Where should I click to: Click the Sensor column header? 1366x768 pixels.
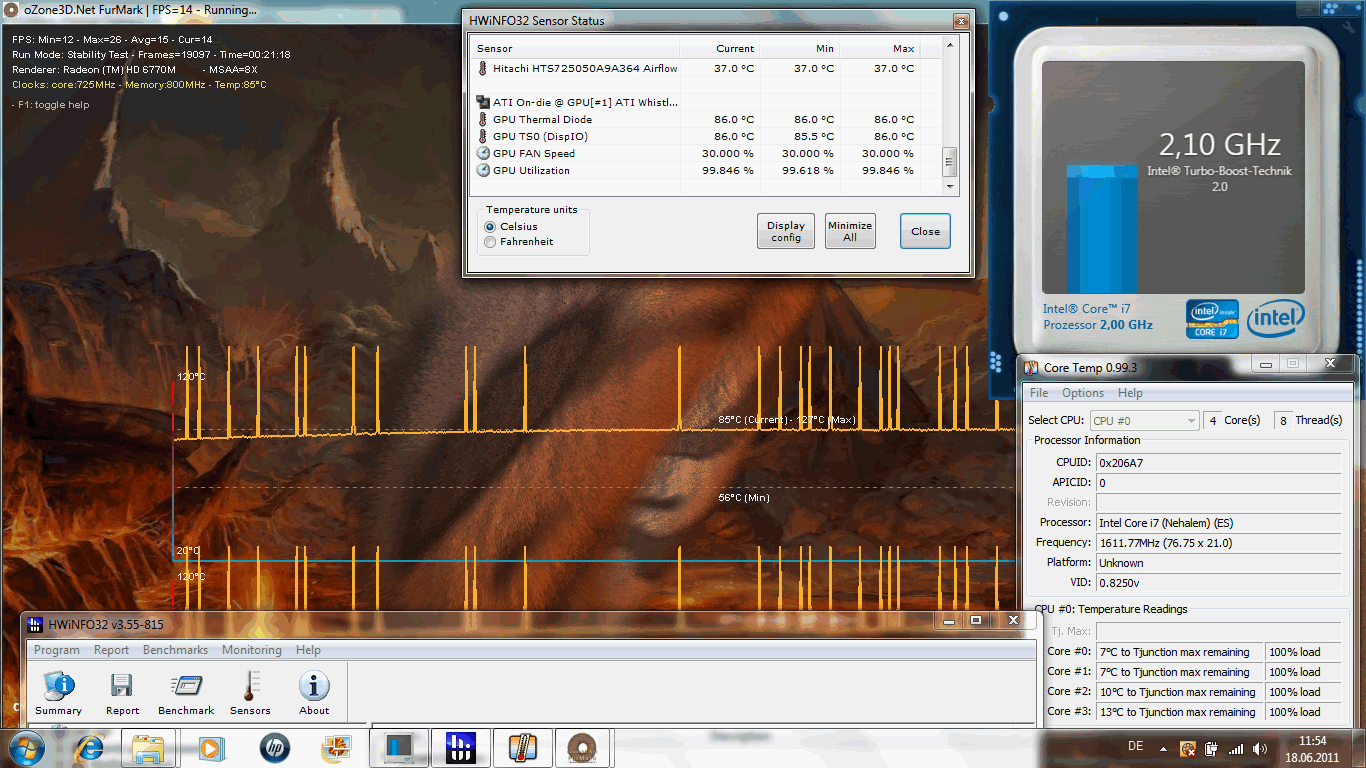point(576,48)
